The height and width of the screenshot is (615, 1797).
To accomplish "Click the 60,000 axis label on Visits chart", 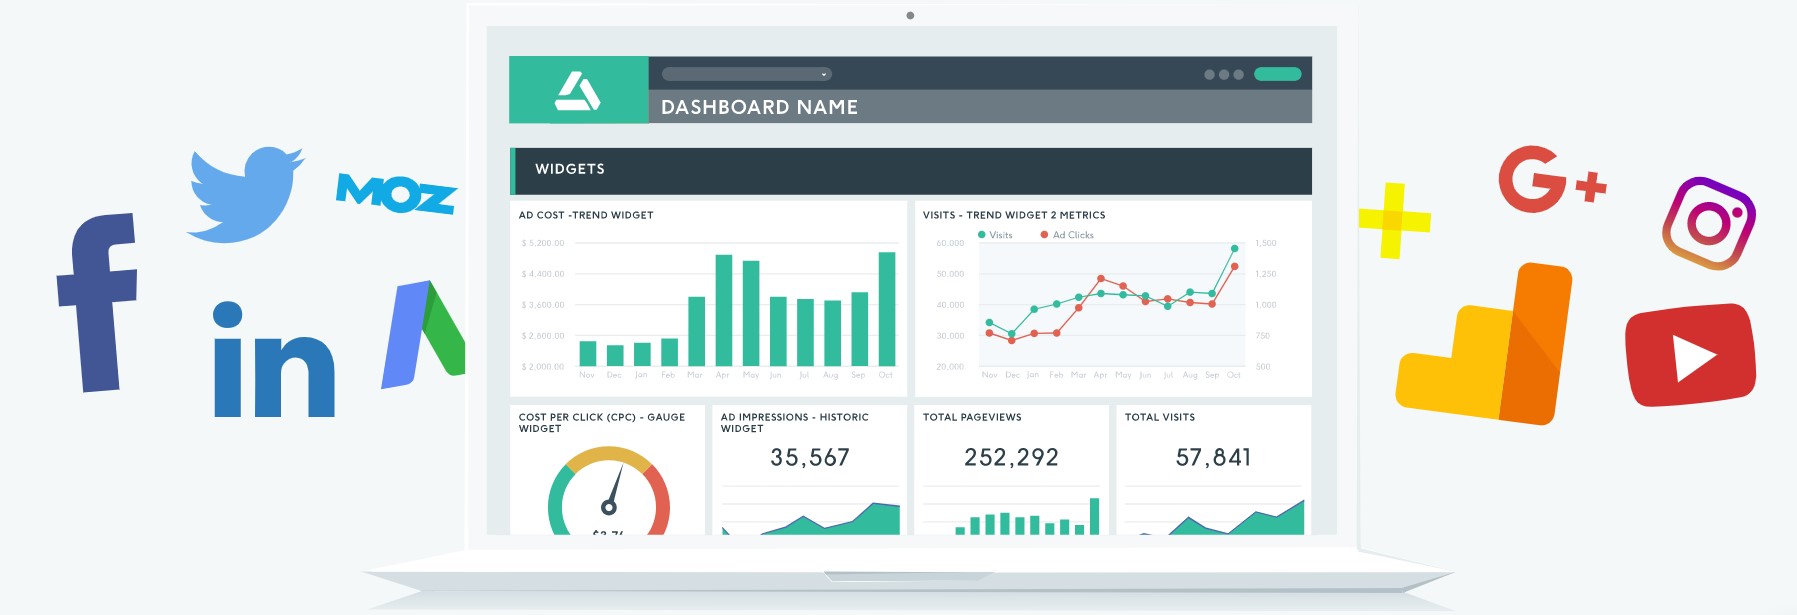I will 950,243.
